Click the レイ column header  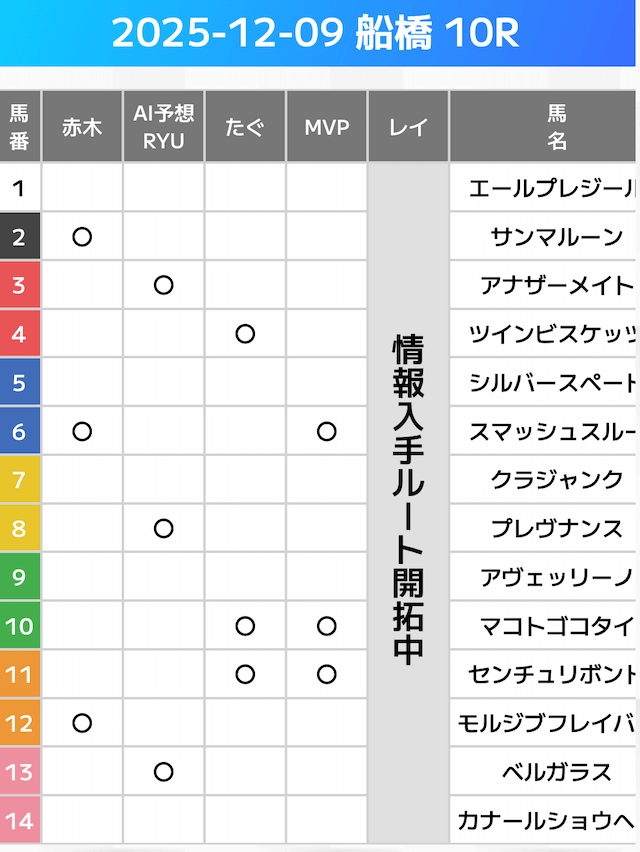[x=408, y=127]
